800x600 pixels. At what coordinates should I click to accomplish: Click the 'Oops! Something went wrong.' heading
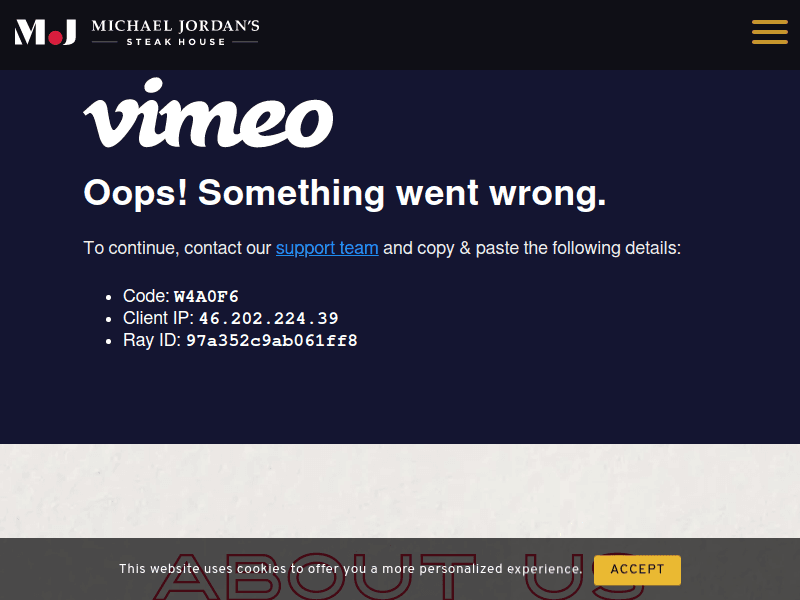[x=345, y=193]
